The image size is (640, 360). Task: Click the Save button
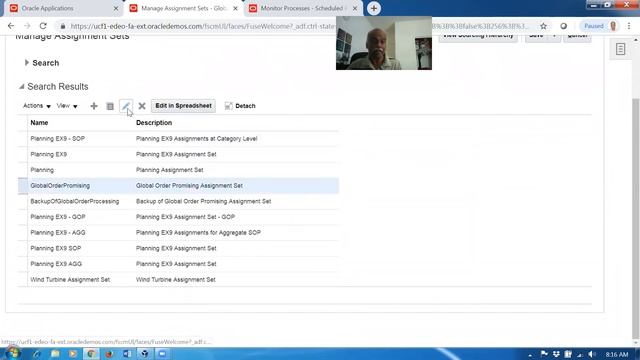coord(536,36)
